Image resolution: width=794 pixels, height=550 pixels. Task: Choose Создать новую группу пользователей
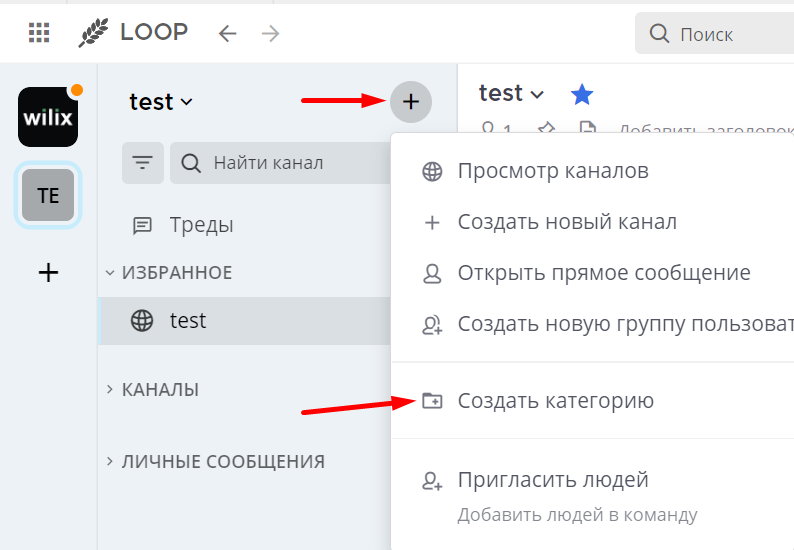point(593,324)
